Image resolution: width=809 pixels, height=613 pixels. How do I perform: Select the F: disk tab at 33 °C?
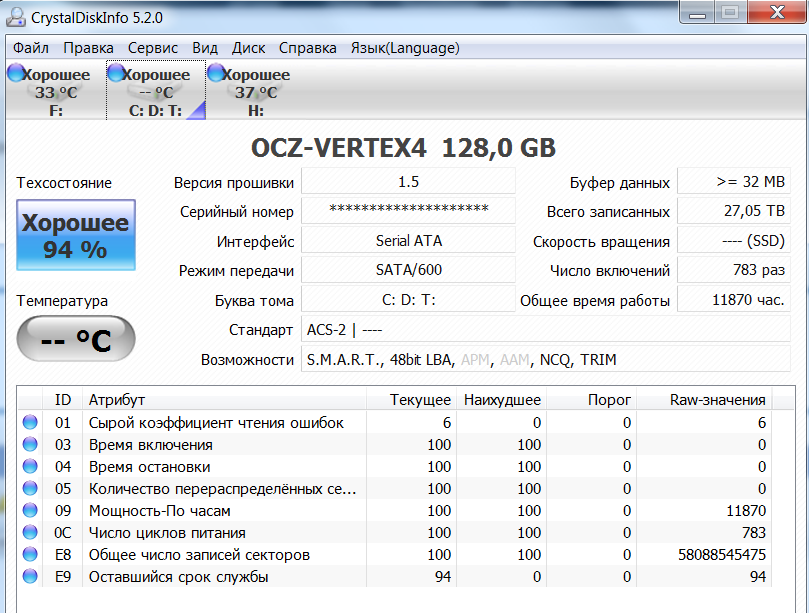56,91
